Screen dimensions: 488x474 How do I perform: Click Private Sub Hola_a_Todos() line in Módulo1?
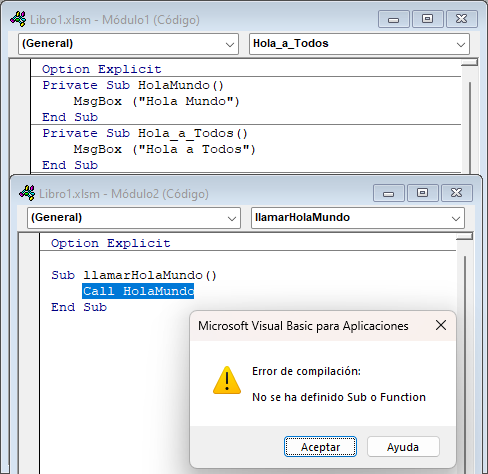pos(145,133)
